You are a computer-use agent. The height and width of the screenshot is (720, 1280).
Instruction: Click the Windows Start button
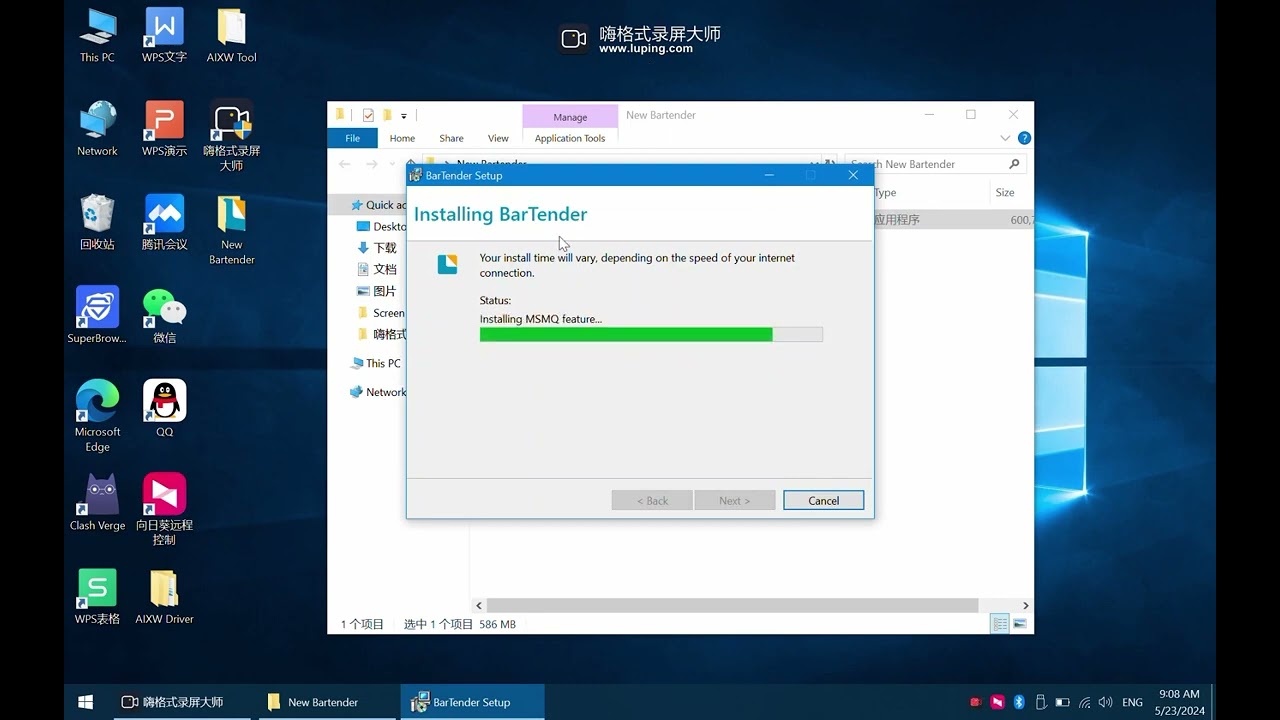[86, 702]
